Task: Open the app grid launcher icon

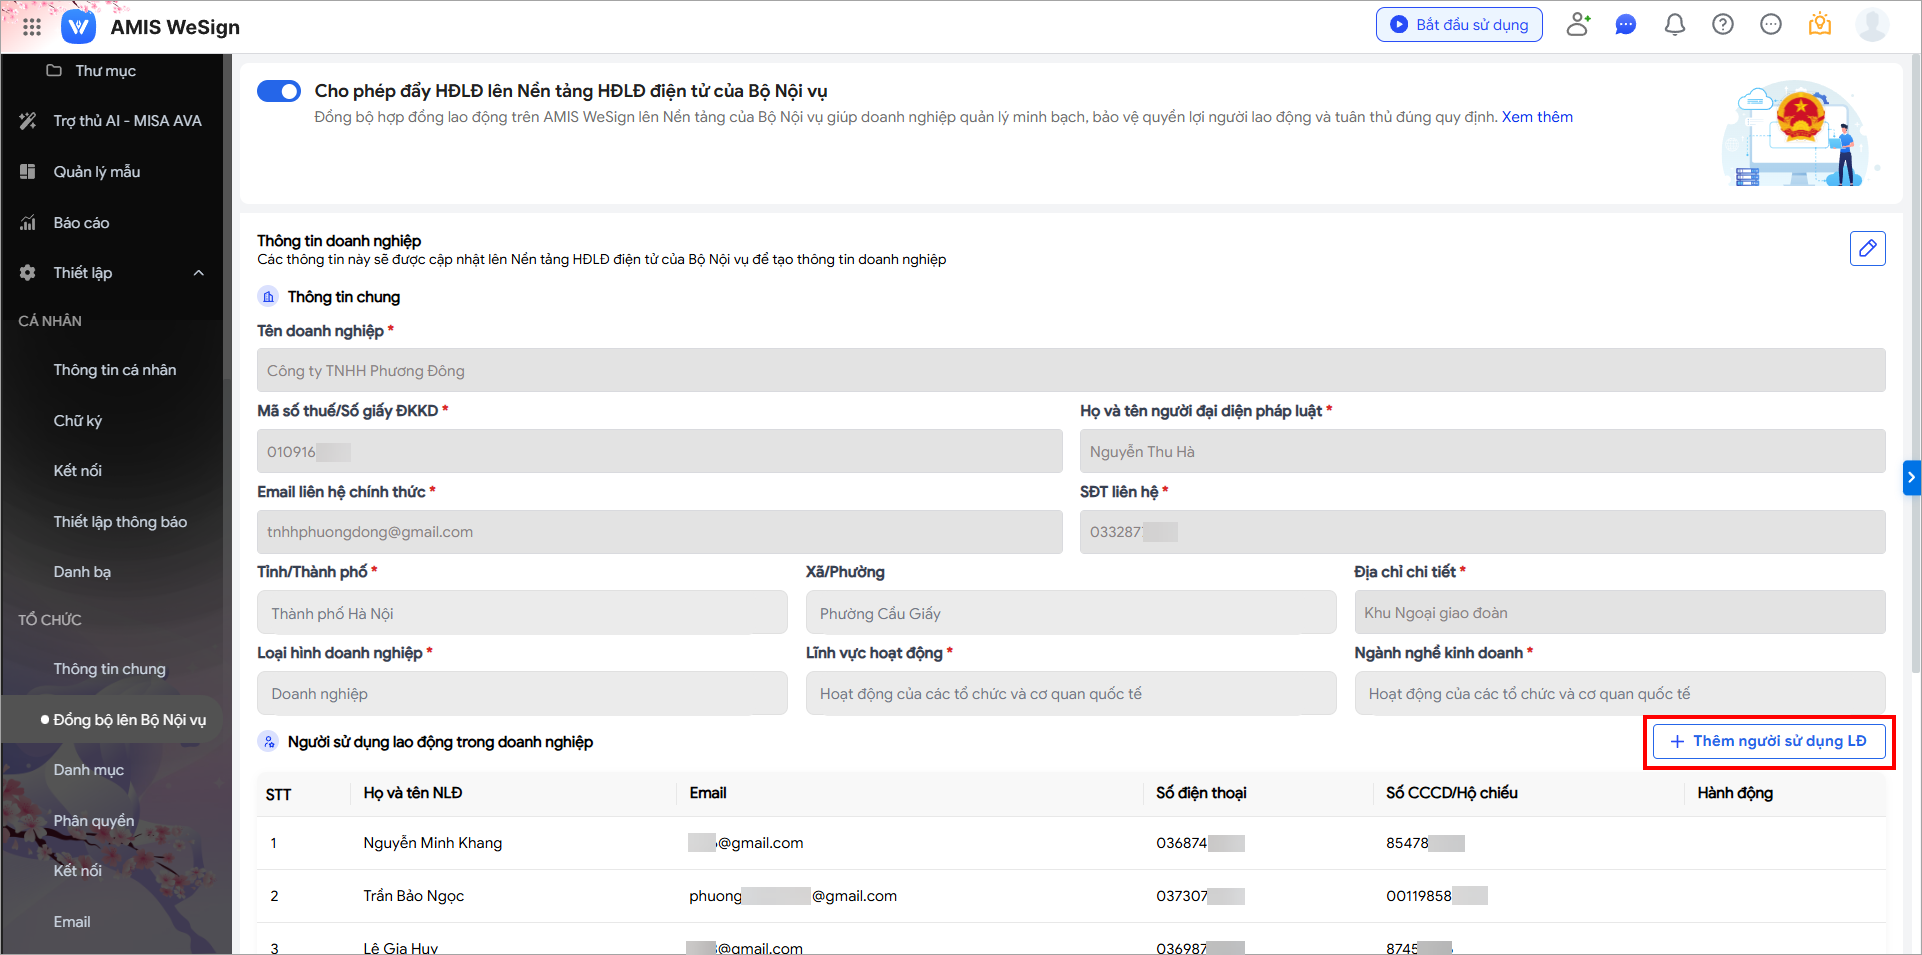Action: click(x=32, y=27)
